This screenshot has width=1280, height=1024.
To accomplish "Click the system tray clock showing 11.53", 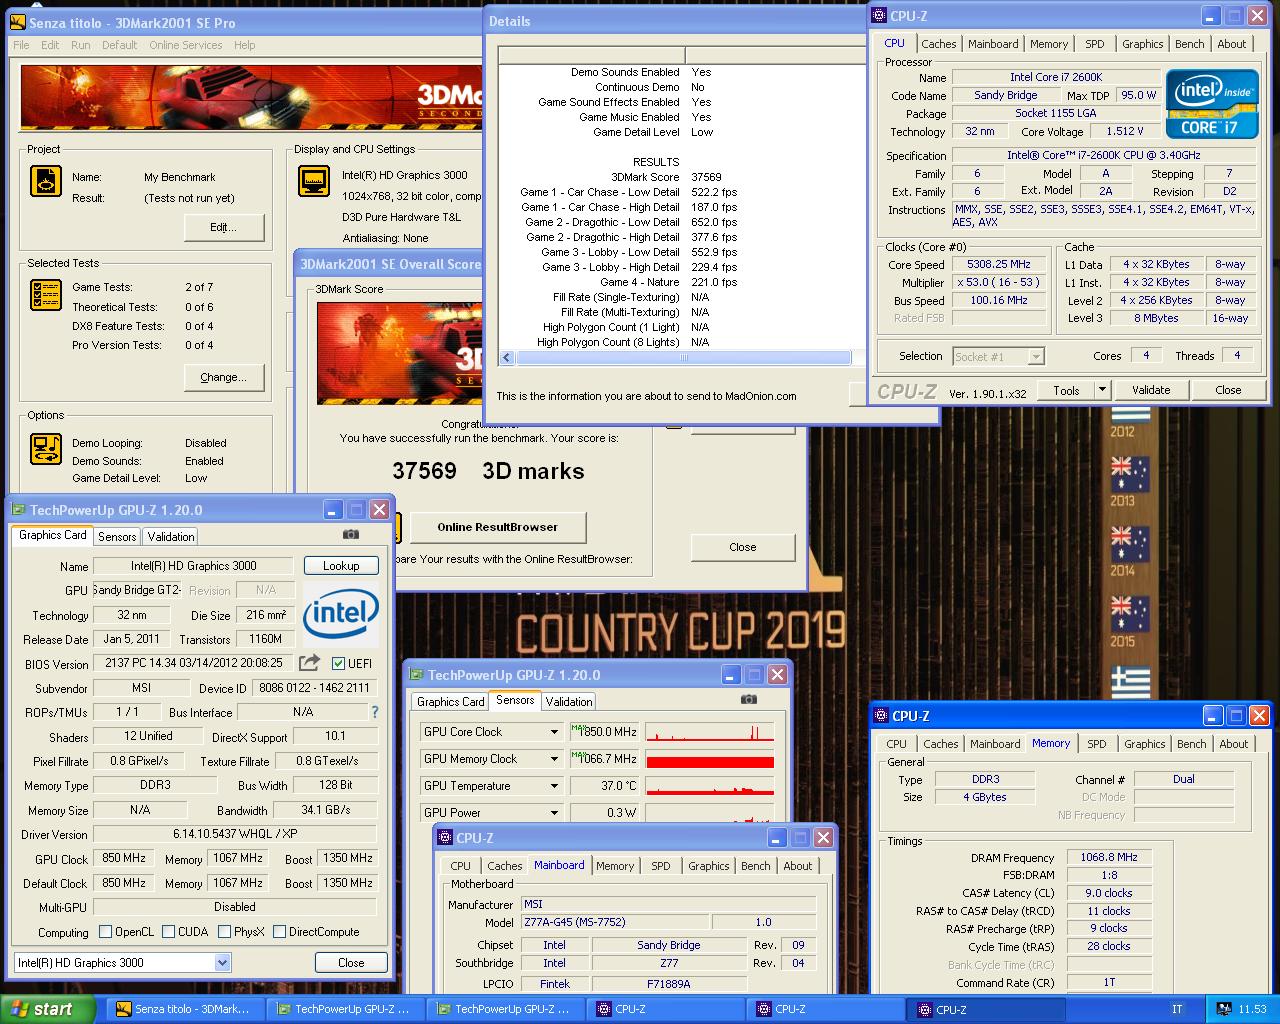I will pyautogui.click(x=1252, y=1009).
